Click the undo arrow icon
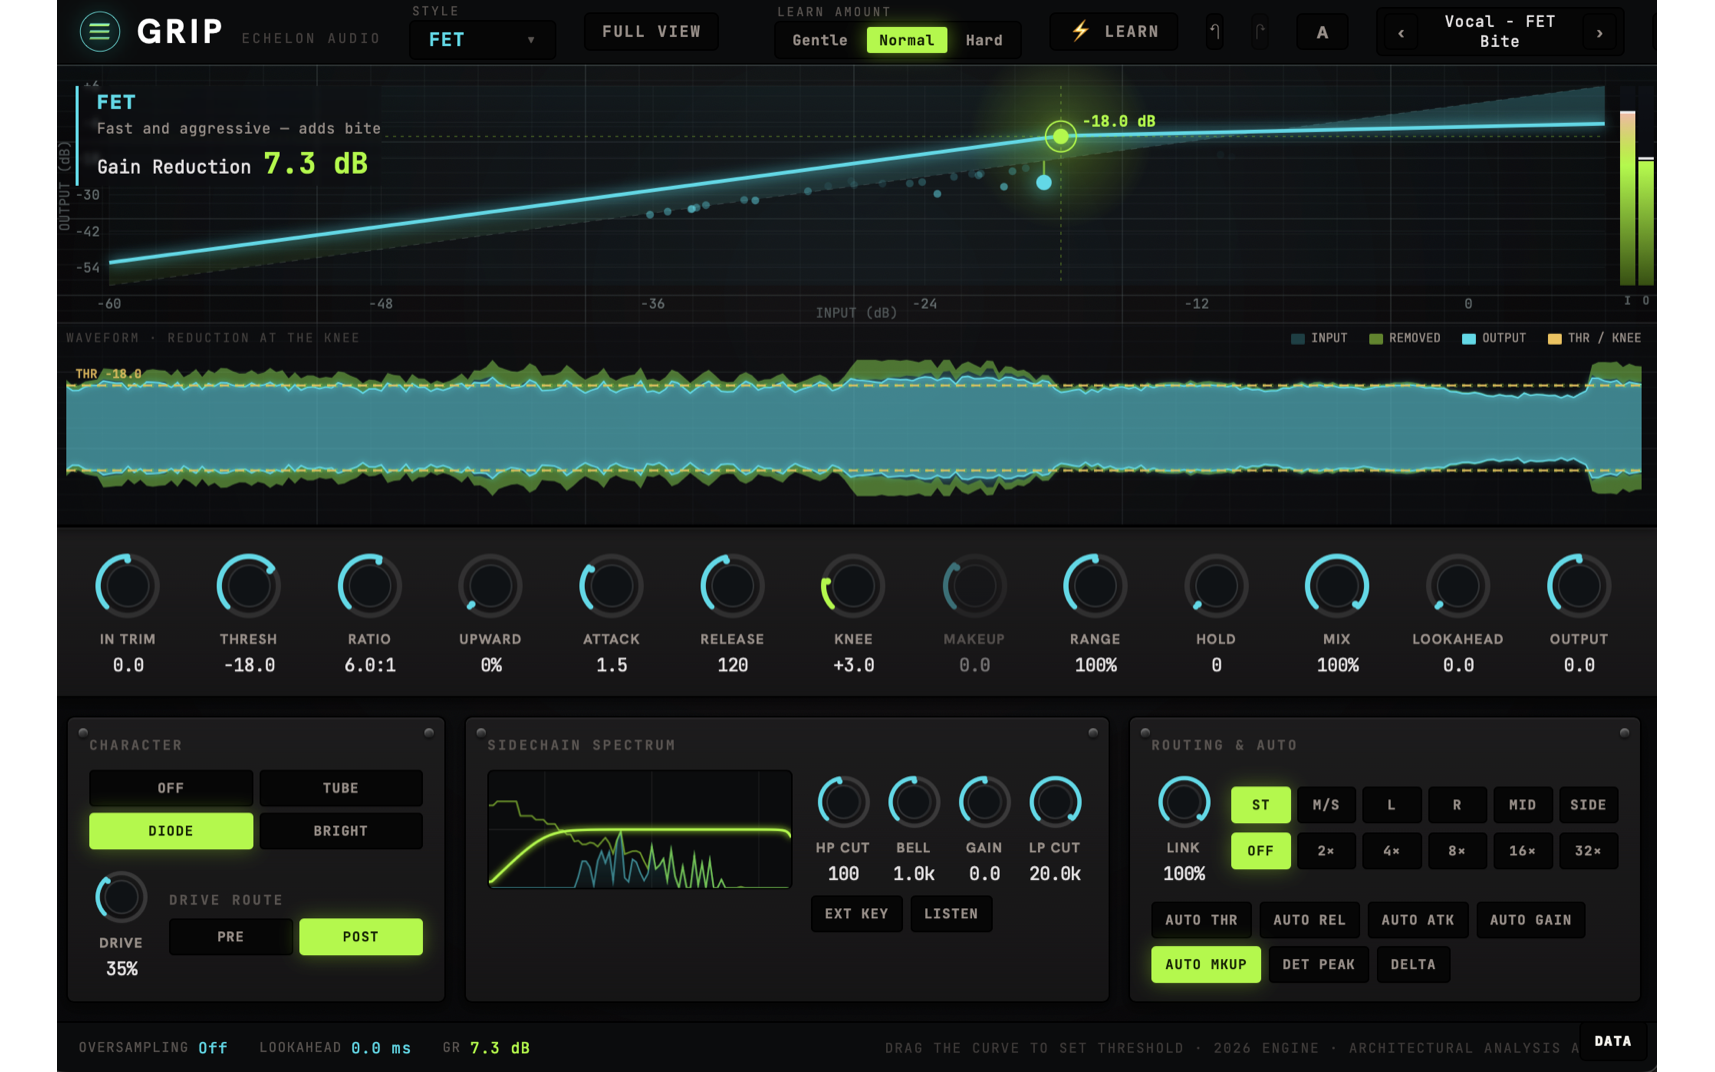The height and width of the screenshot is (1072, 1715). point(1215,32)
